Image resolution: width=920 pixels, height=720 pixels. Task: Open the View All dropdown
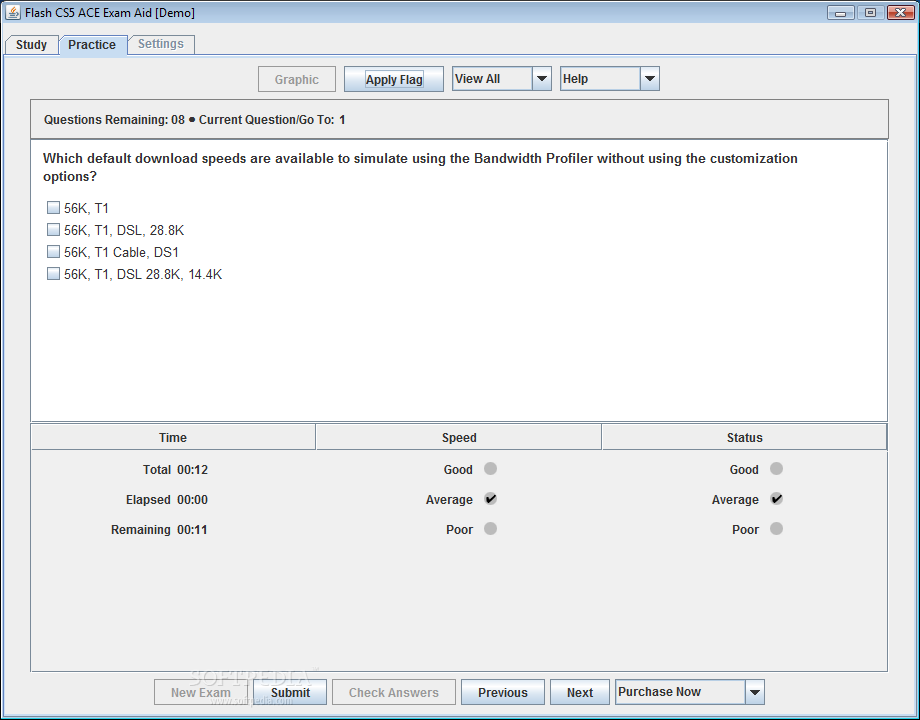point(502,79)
